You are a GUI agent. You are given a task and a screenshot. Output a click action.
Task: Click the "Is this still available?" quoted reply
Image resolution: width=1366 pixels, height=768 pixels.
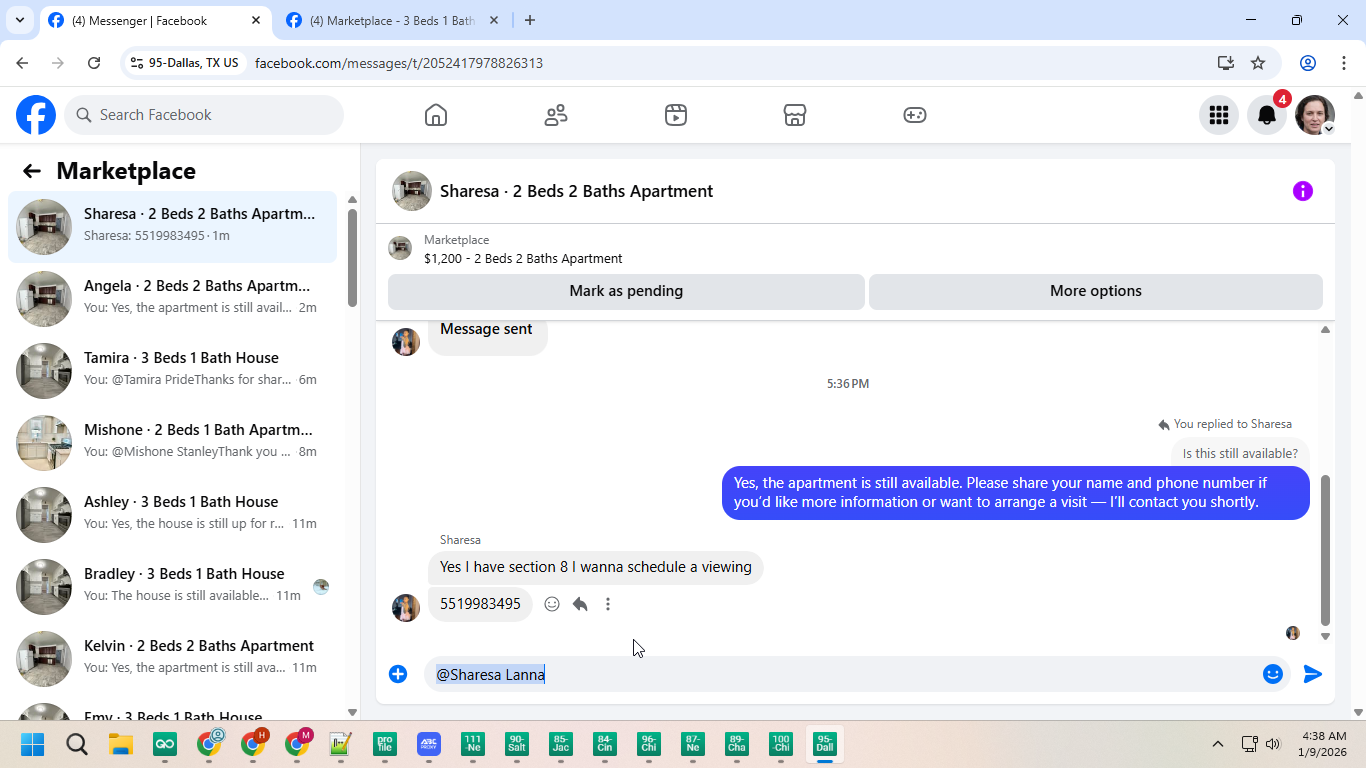(1240, 453)
